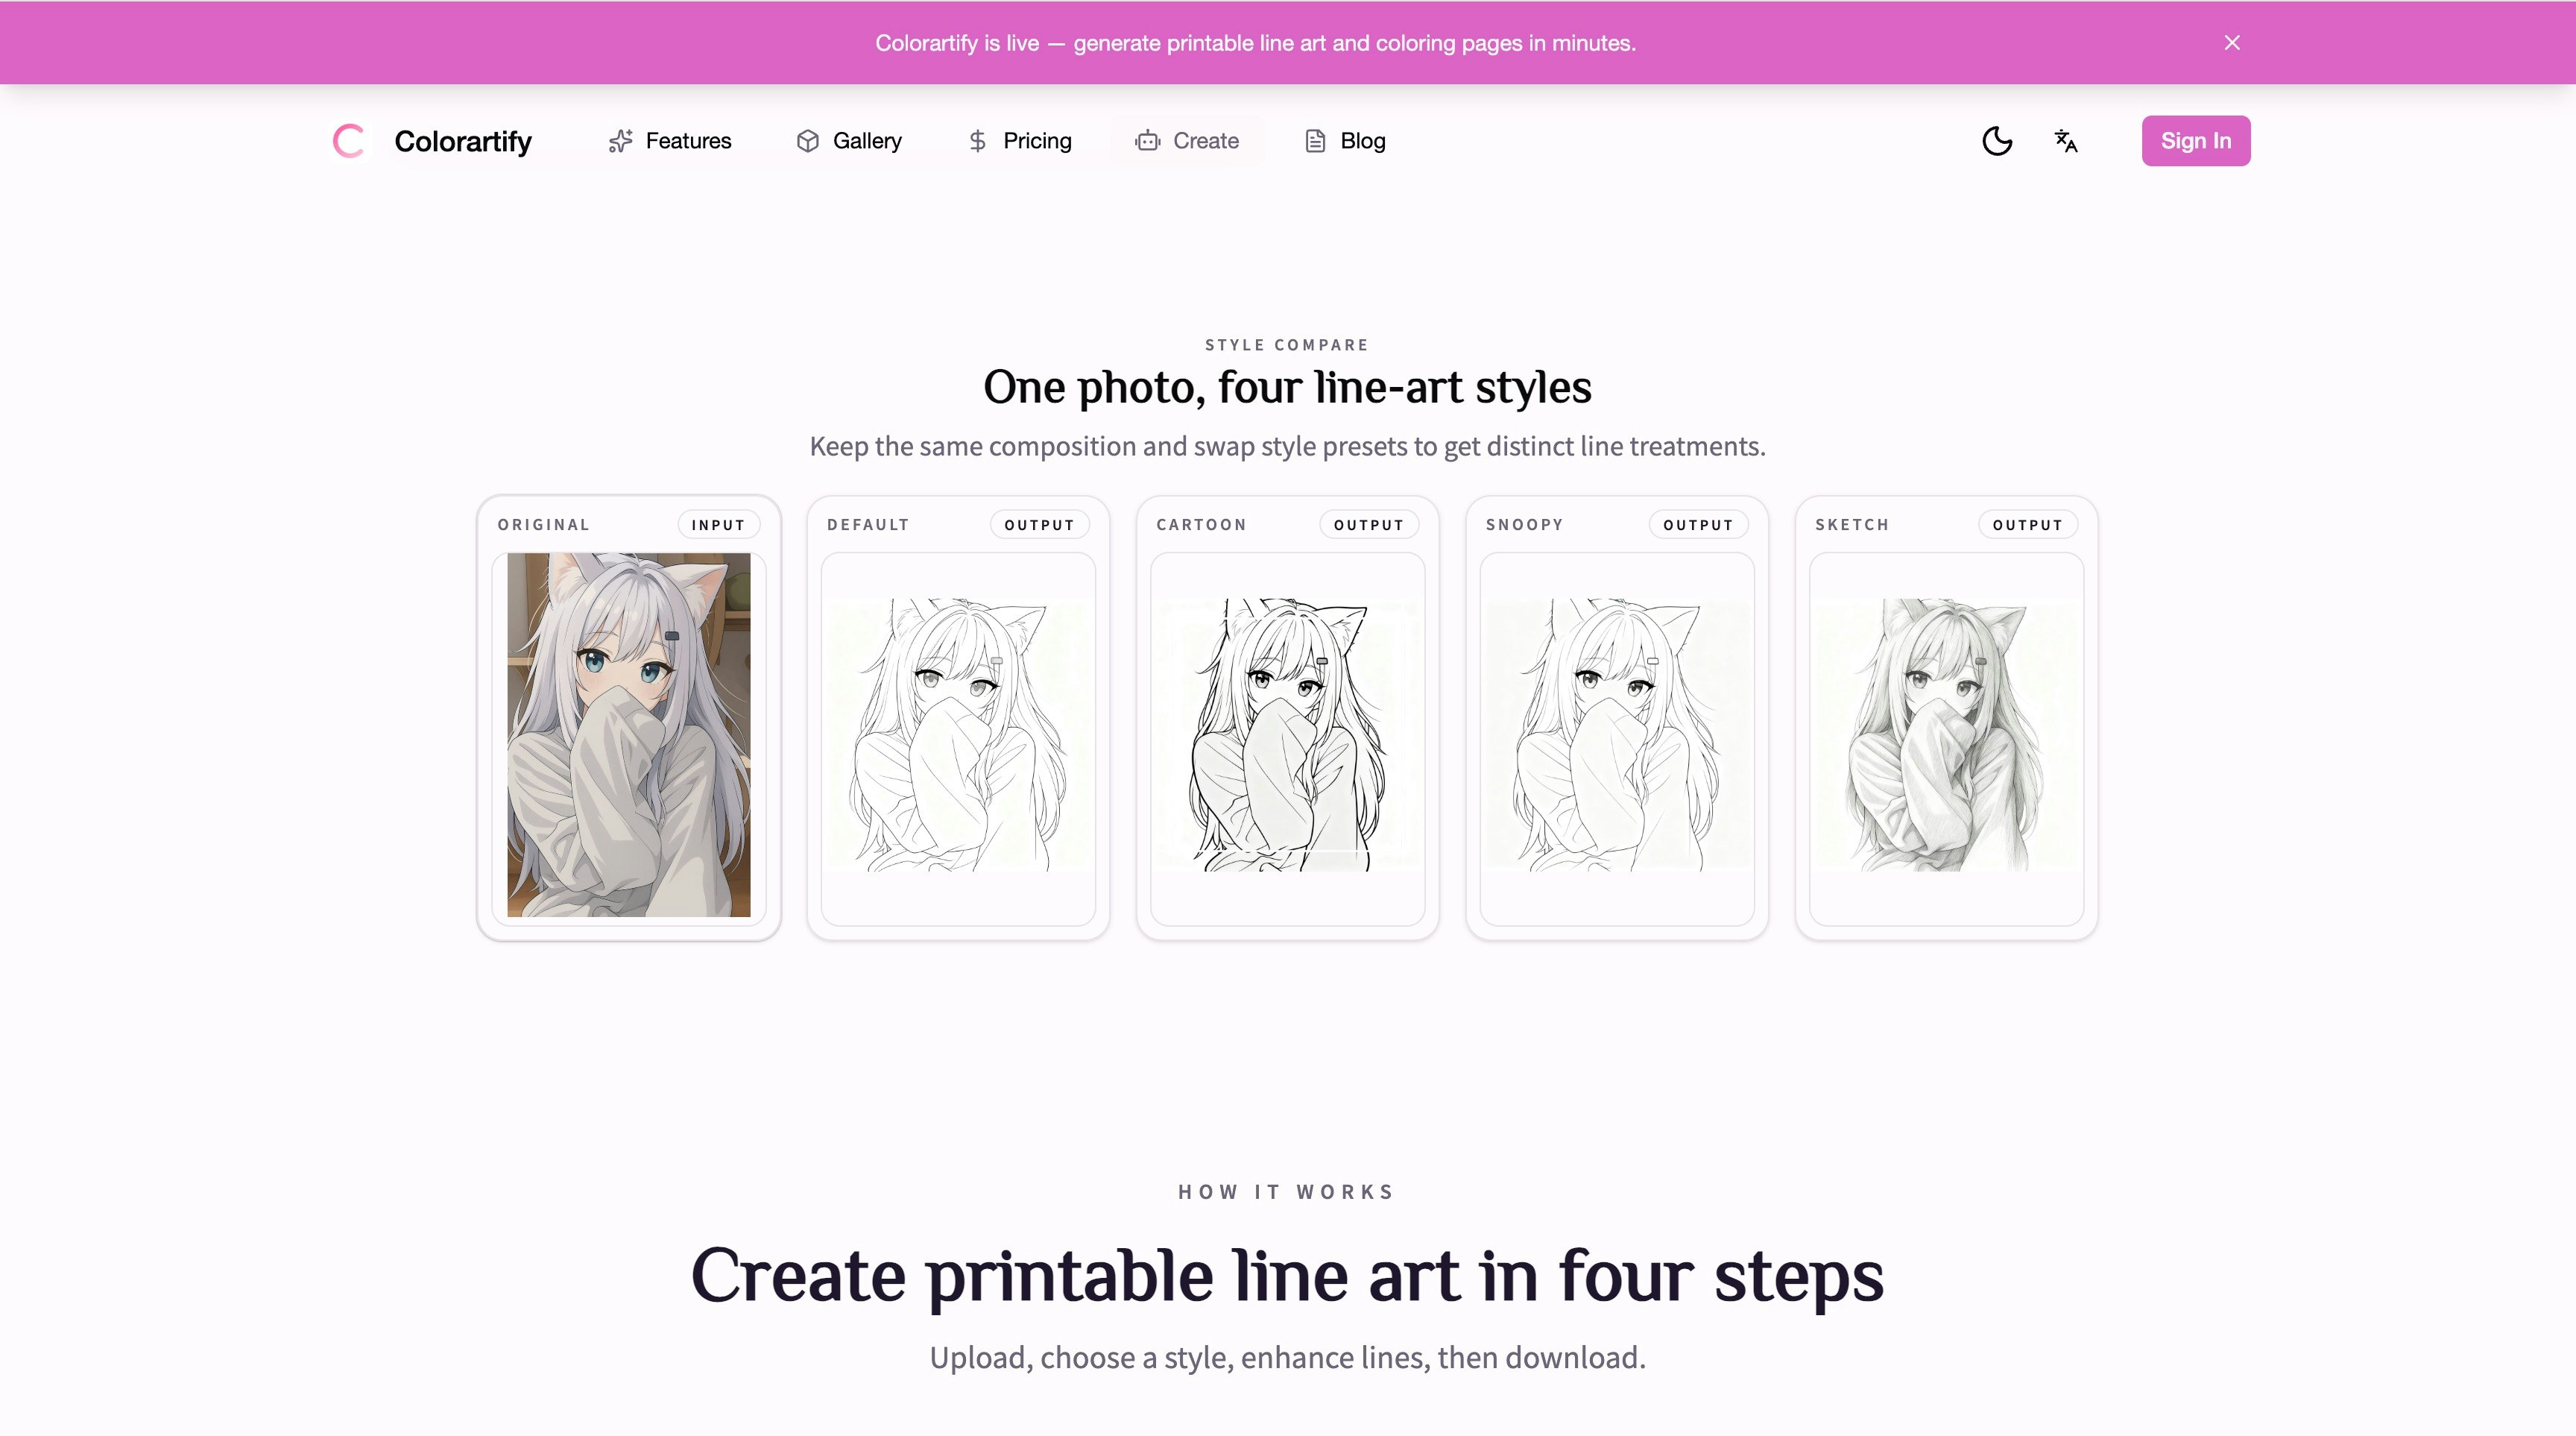The height and width of the screenshot is (1436, 2576).
Task: Toggle the INPUT badge on Original card
Action: click(x=718, y=524)
